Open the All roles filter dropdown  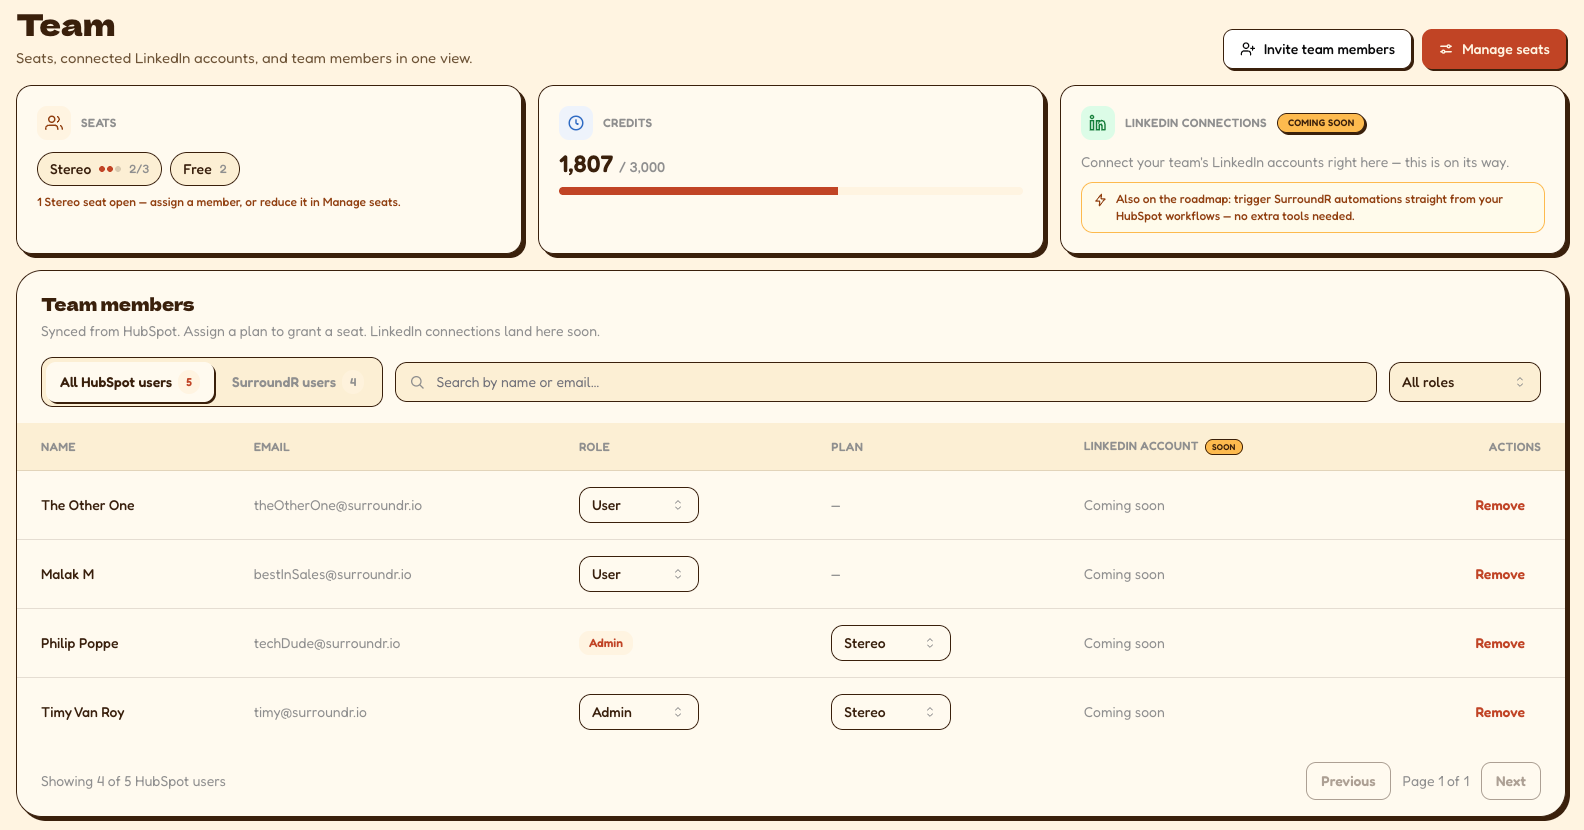[x=1464, y=382]
